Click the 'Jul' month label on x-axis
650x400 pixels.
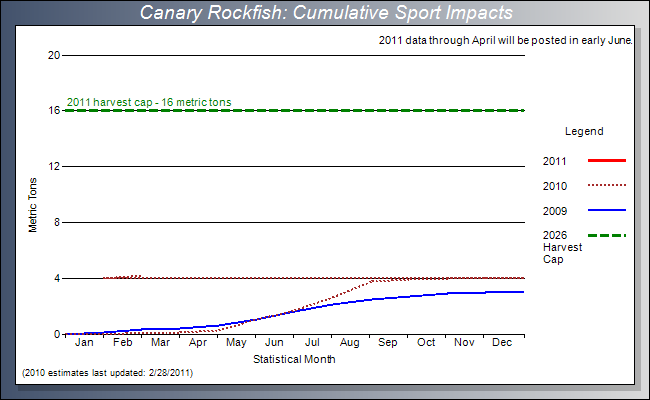[312, 343]
